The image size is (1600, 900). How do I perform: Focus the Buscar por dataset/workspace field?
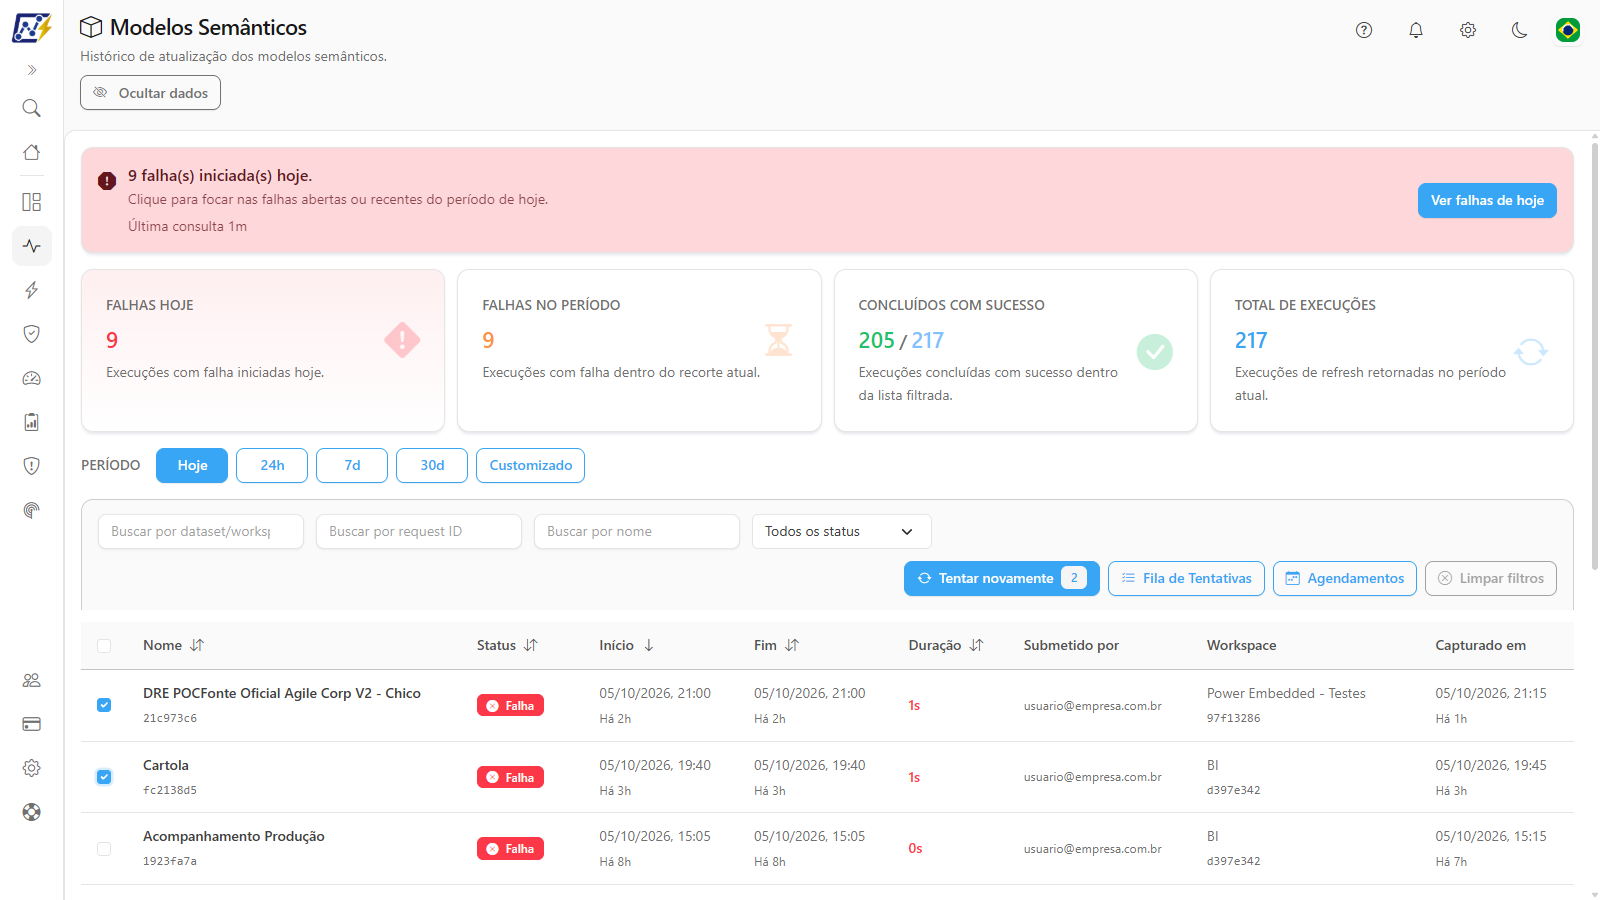coord(201,532)
